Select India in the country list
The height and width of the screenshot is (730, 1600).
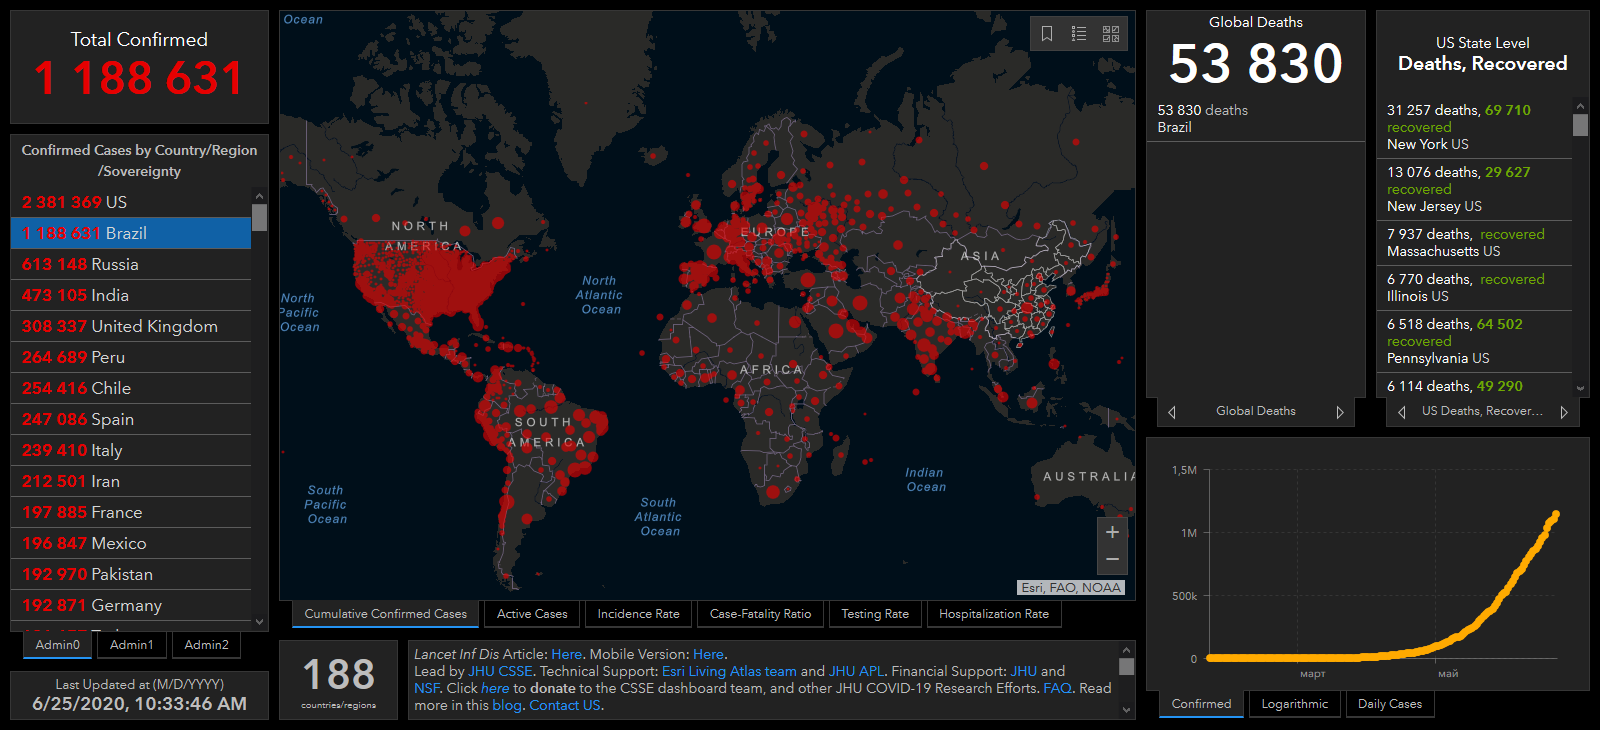pyautogui.click(x=131, y=295)
